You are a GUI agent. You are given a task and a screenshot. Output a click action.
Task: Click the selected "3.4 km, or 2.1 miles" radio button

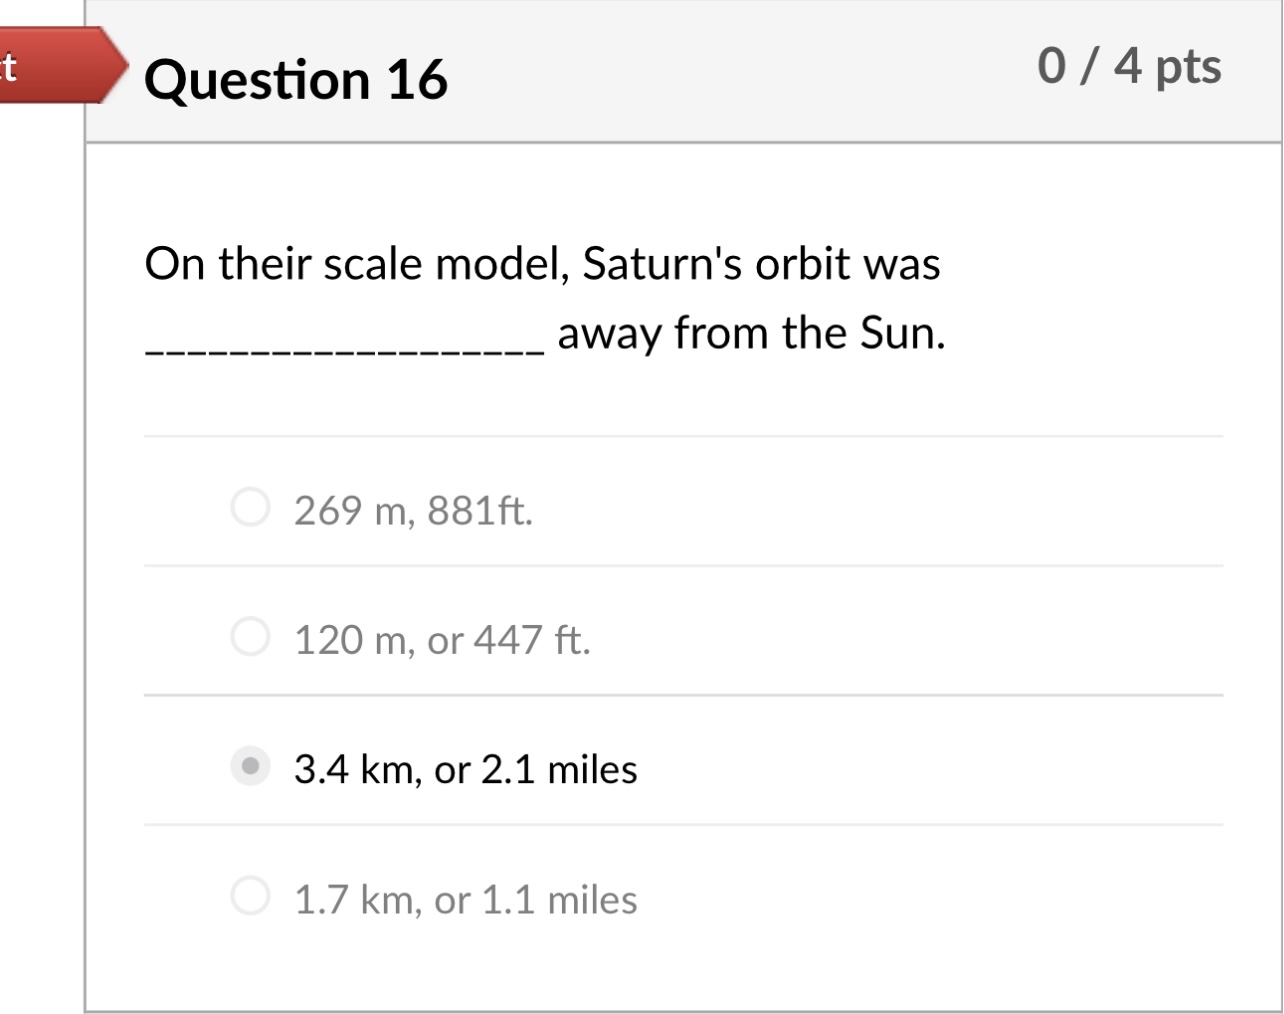tap(250, 764)
